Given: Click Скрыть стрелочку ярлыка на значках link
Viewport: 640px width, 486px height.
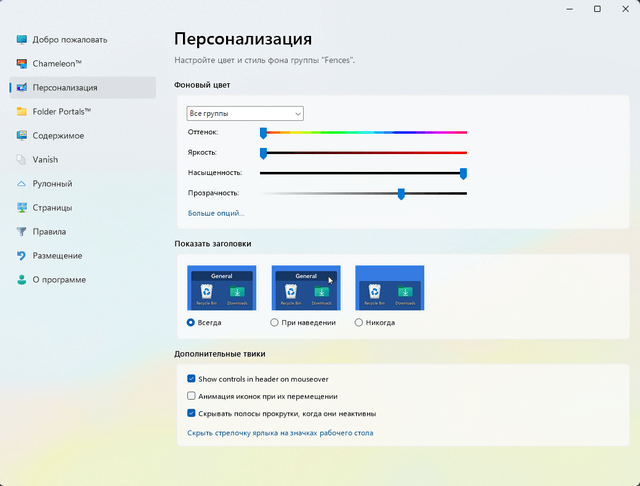Looking at the screenshot, I should coord(280,433).
